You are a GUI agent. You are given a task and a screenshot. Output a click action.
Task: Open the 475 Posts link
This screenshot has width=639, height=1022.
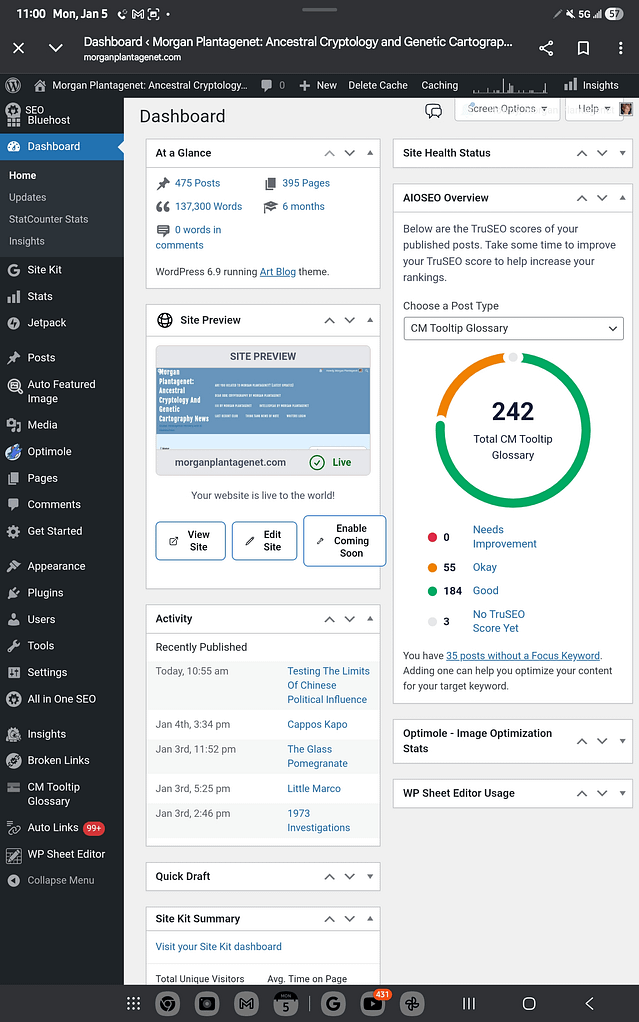(x=197, y=183)
